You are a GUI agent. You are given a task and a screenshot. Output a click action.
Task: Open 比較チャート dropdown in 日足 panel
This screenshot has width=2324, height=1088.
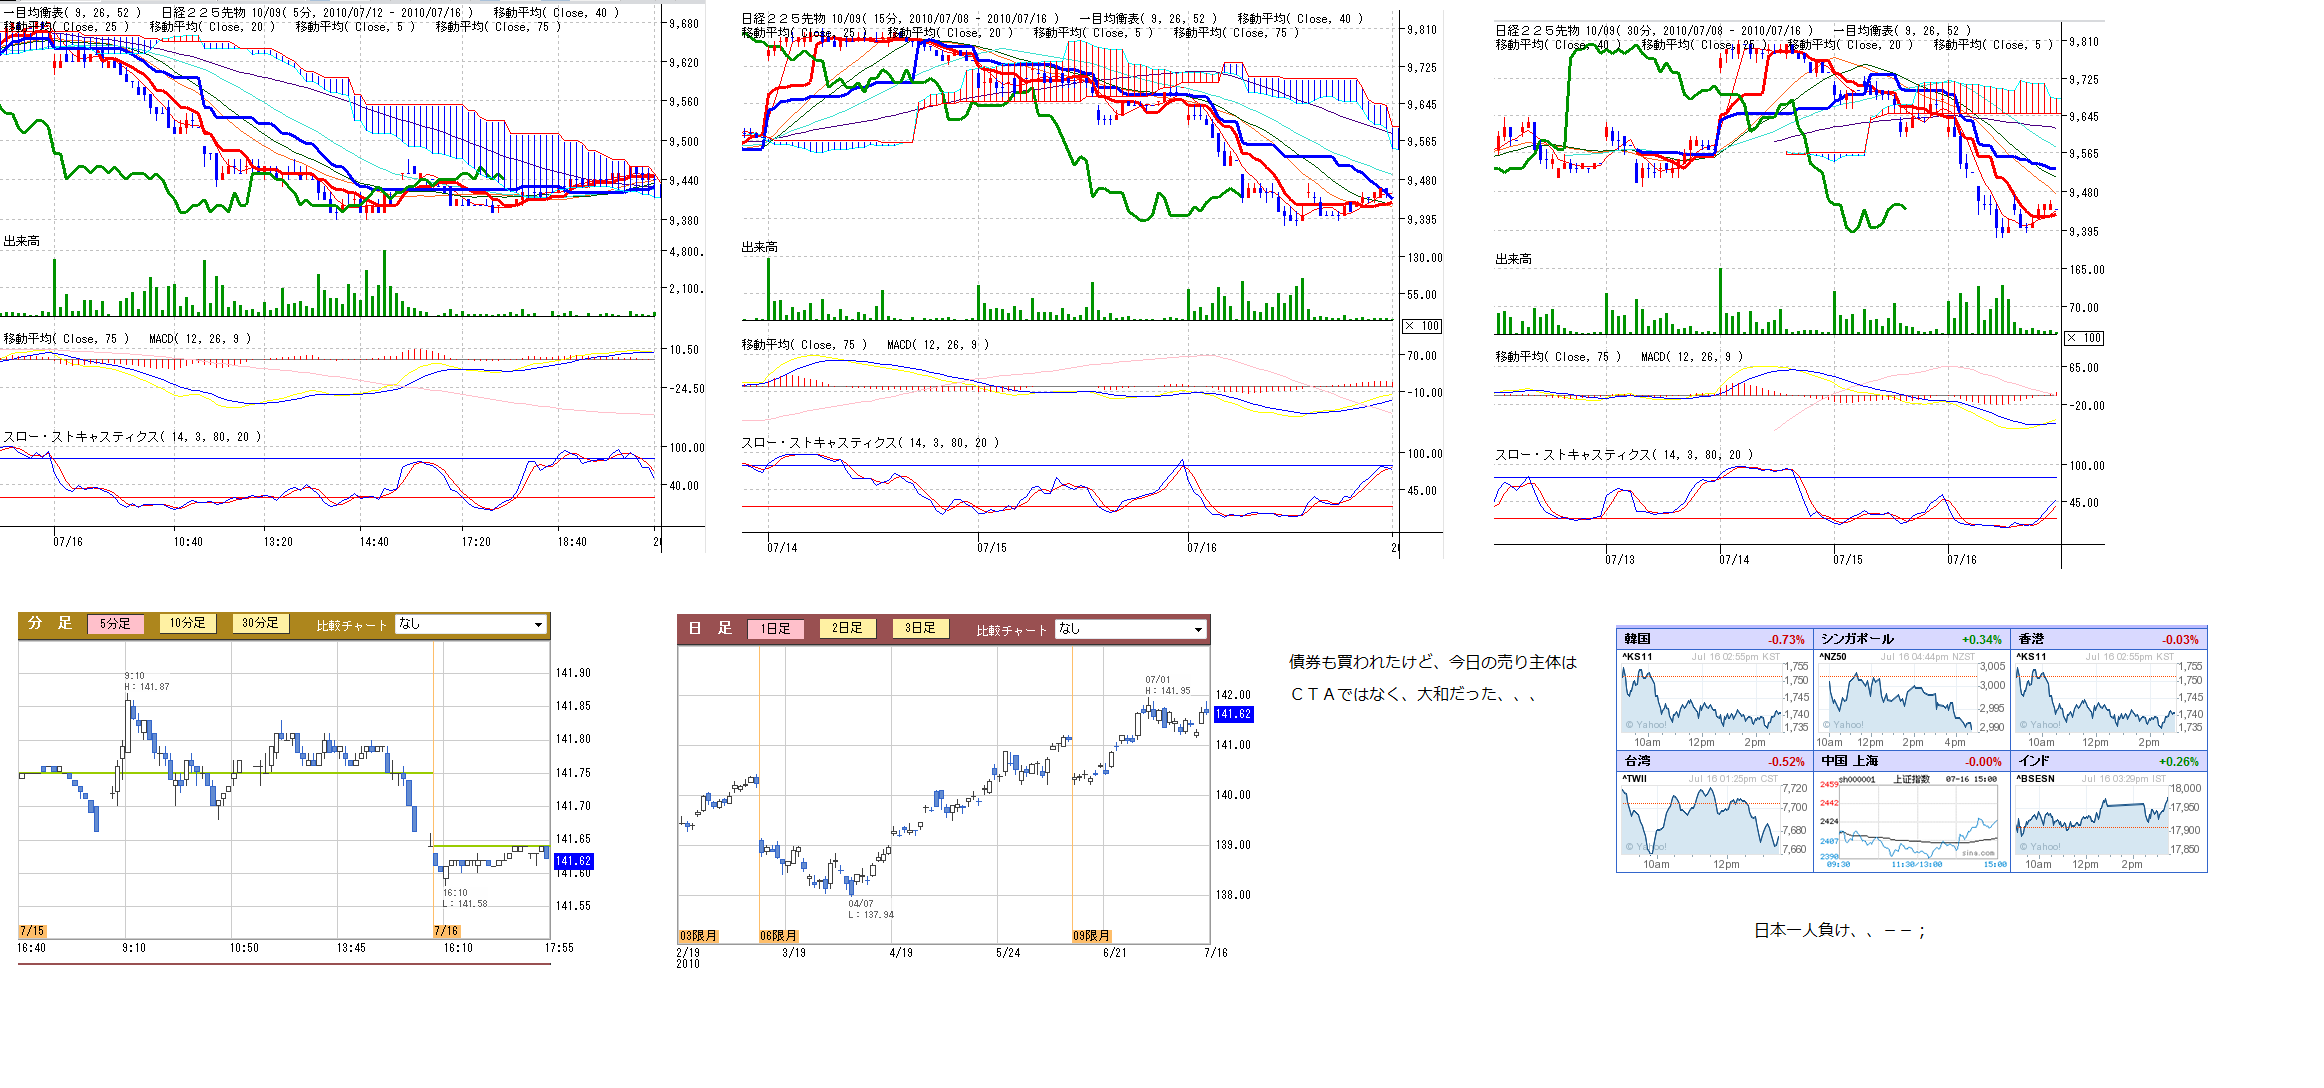pos(1130,629)
